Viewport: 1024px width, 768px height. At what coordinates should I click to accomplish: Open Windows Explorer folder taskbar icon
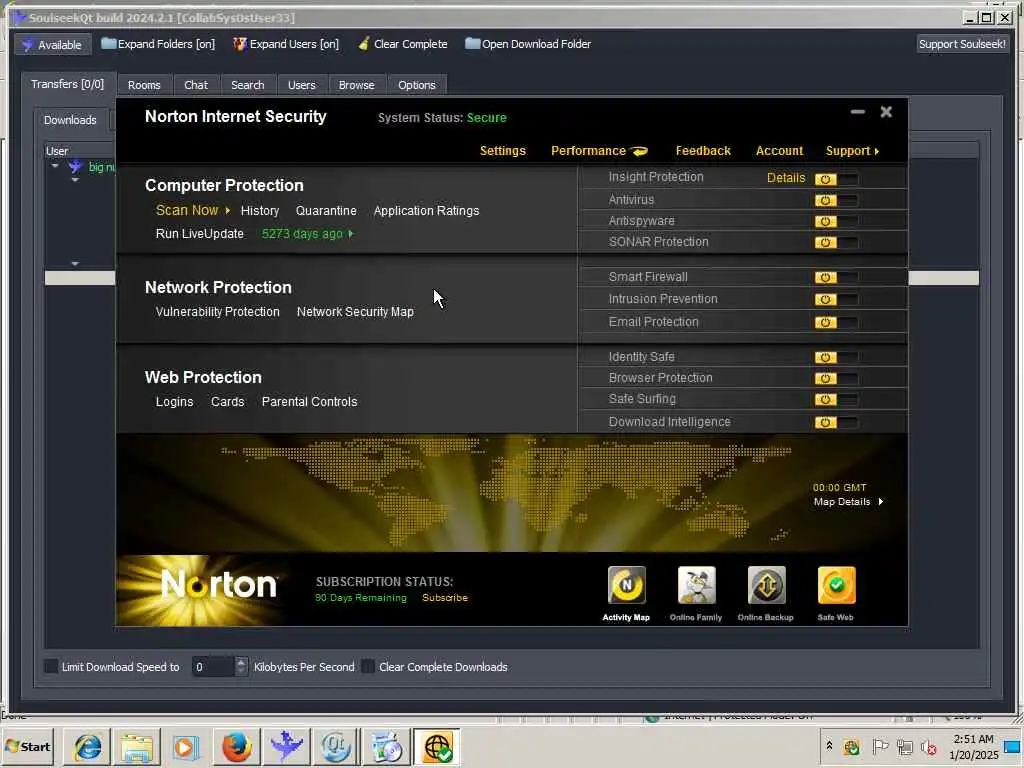click(x=136, y=747)
